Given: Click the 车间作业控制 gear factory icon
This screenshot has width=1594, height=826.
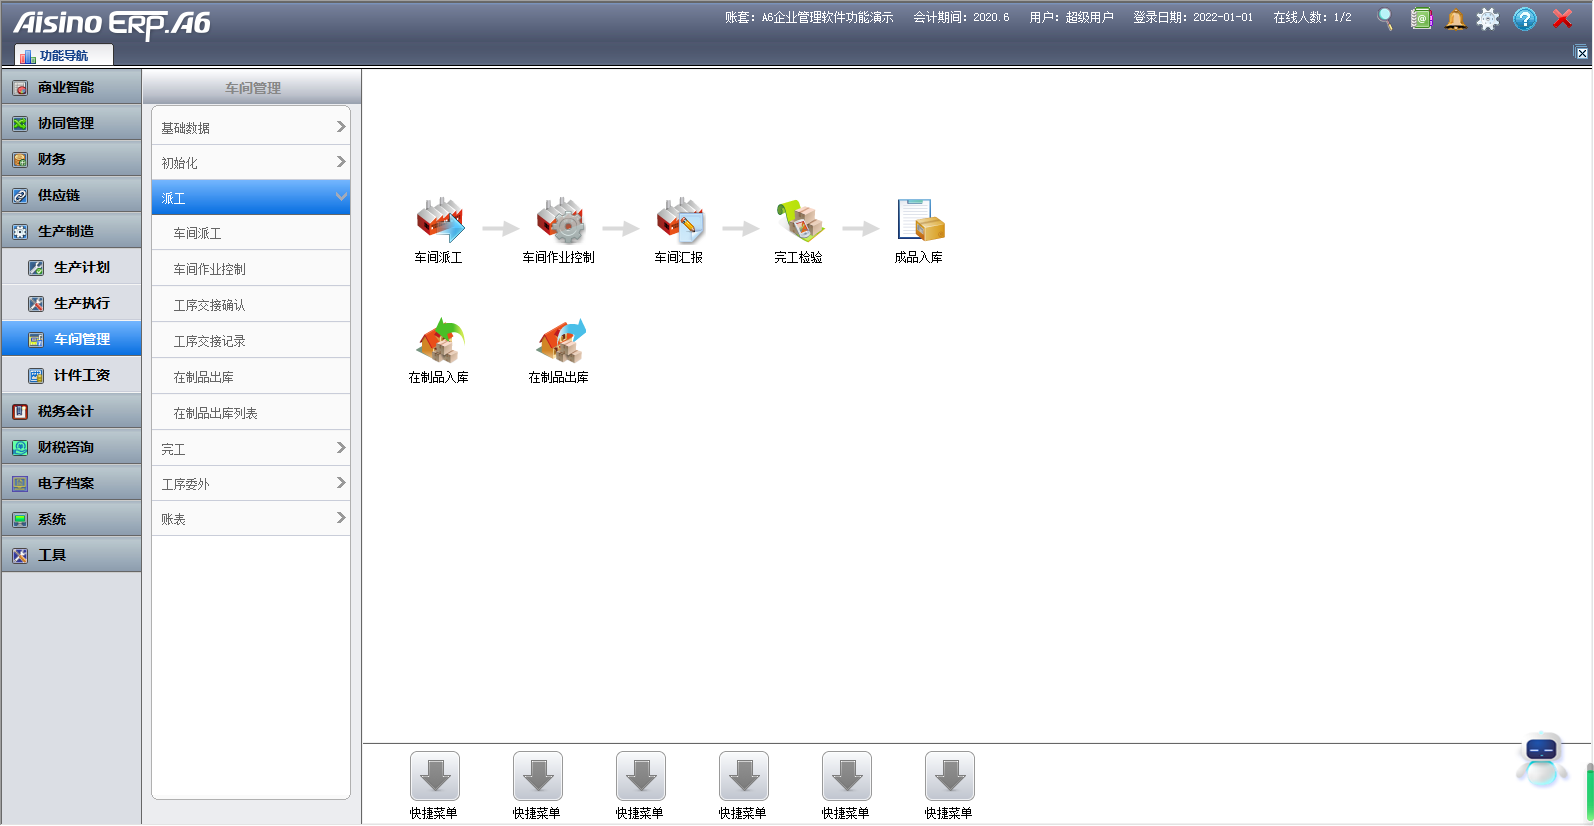Looking at the screenshot, I should pyautogui.click(x=559, y=221).
